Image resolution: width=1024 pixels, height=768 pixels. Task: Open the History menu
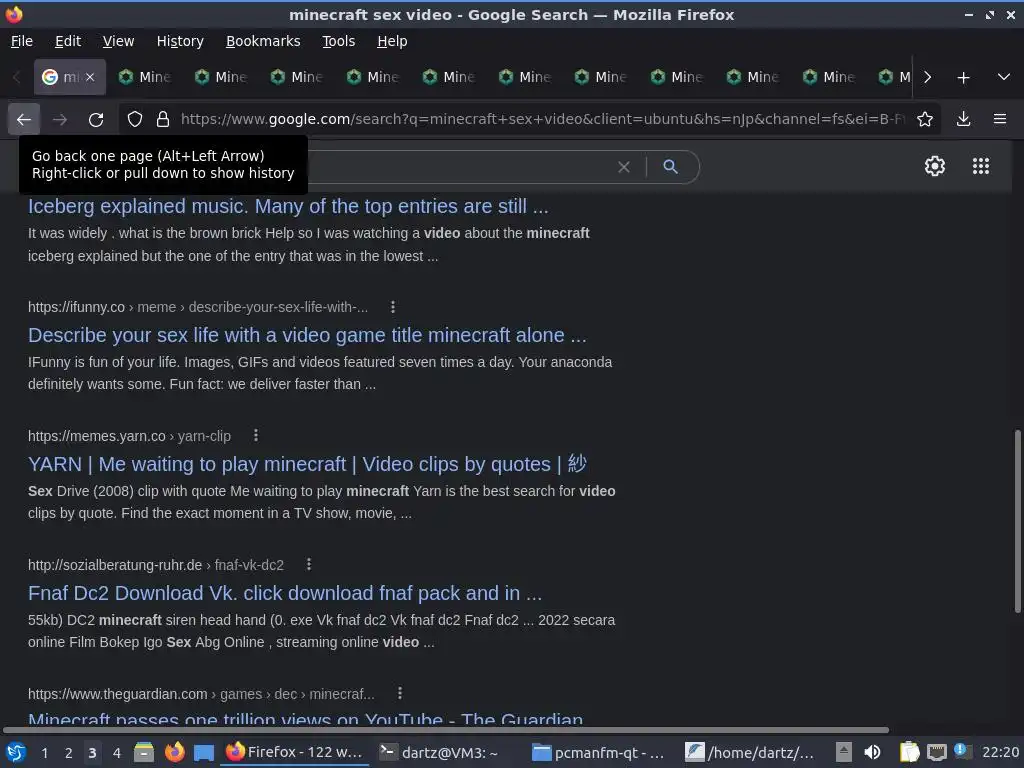coord(180,41)
